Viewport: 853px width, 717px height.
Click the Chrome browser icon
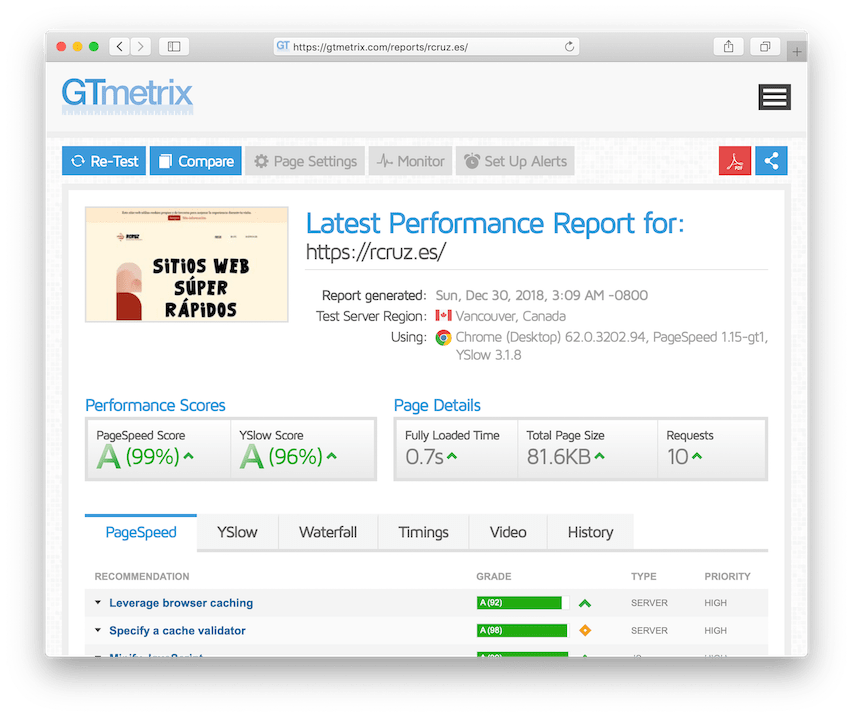coord(443,338)
